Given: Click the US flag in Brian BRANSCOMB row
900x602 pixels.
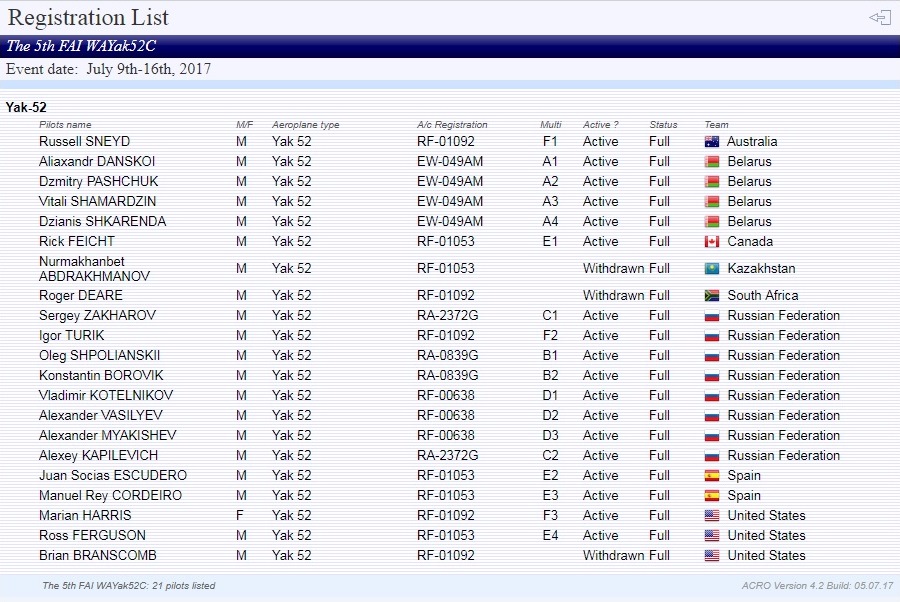Looking at the screenshot, I should (712, 556).
